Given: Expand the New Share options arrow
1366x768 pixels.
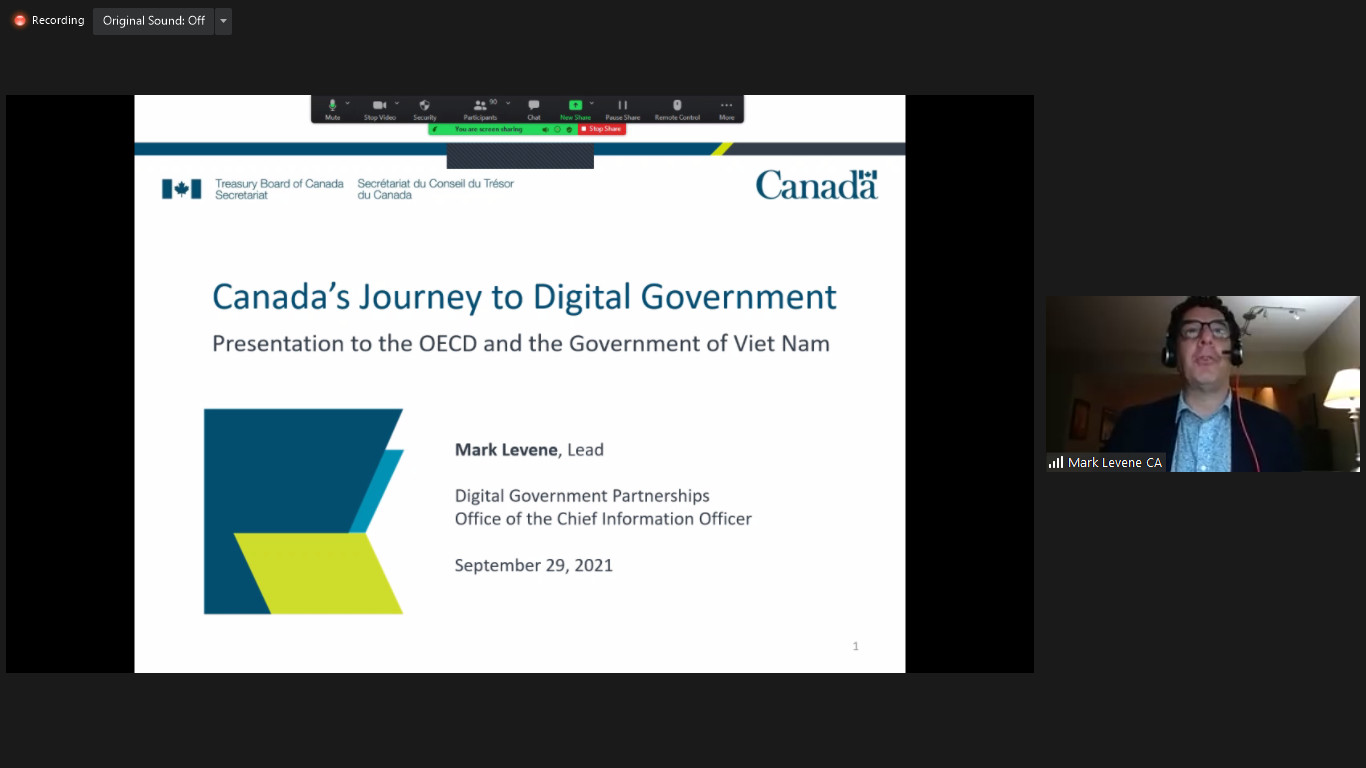Looking at the screenshot, I should (x=592, y=103).
